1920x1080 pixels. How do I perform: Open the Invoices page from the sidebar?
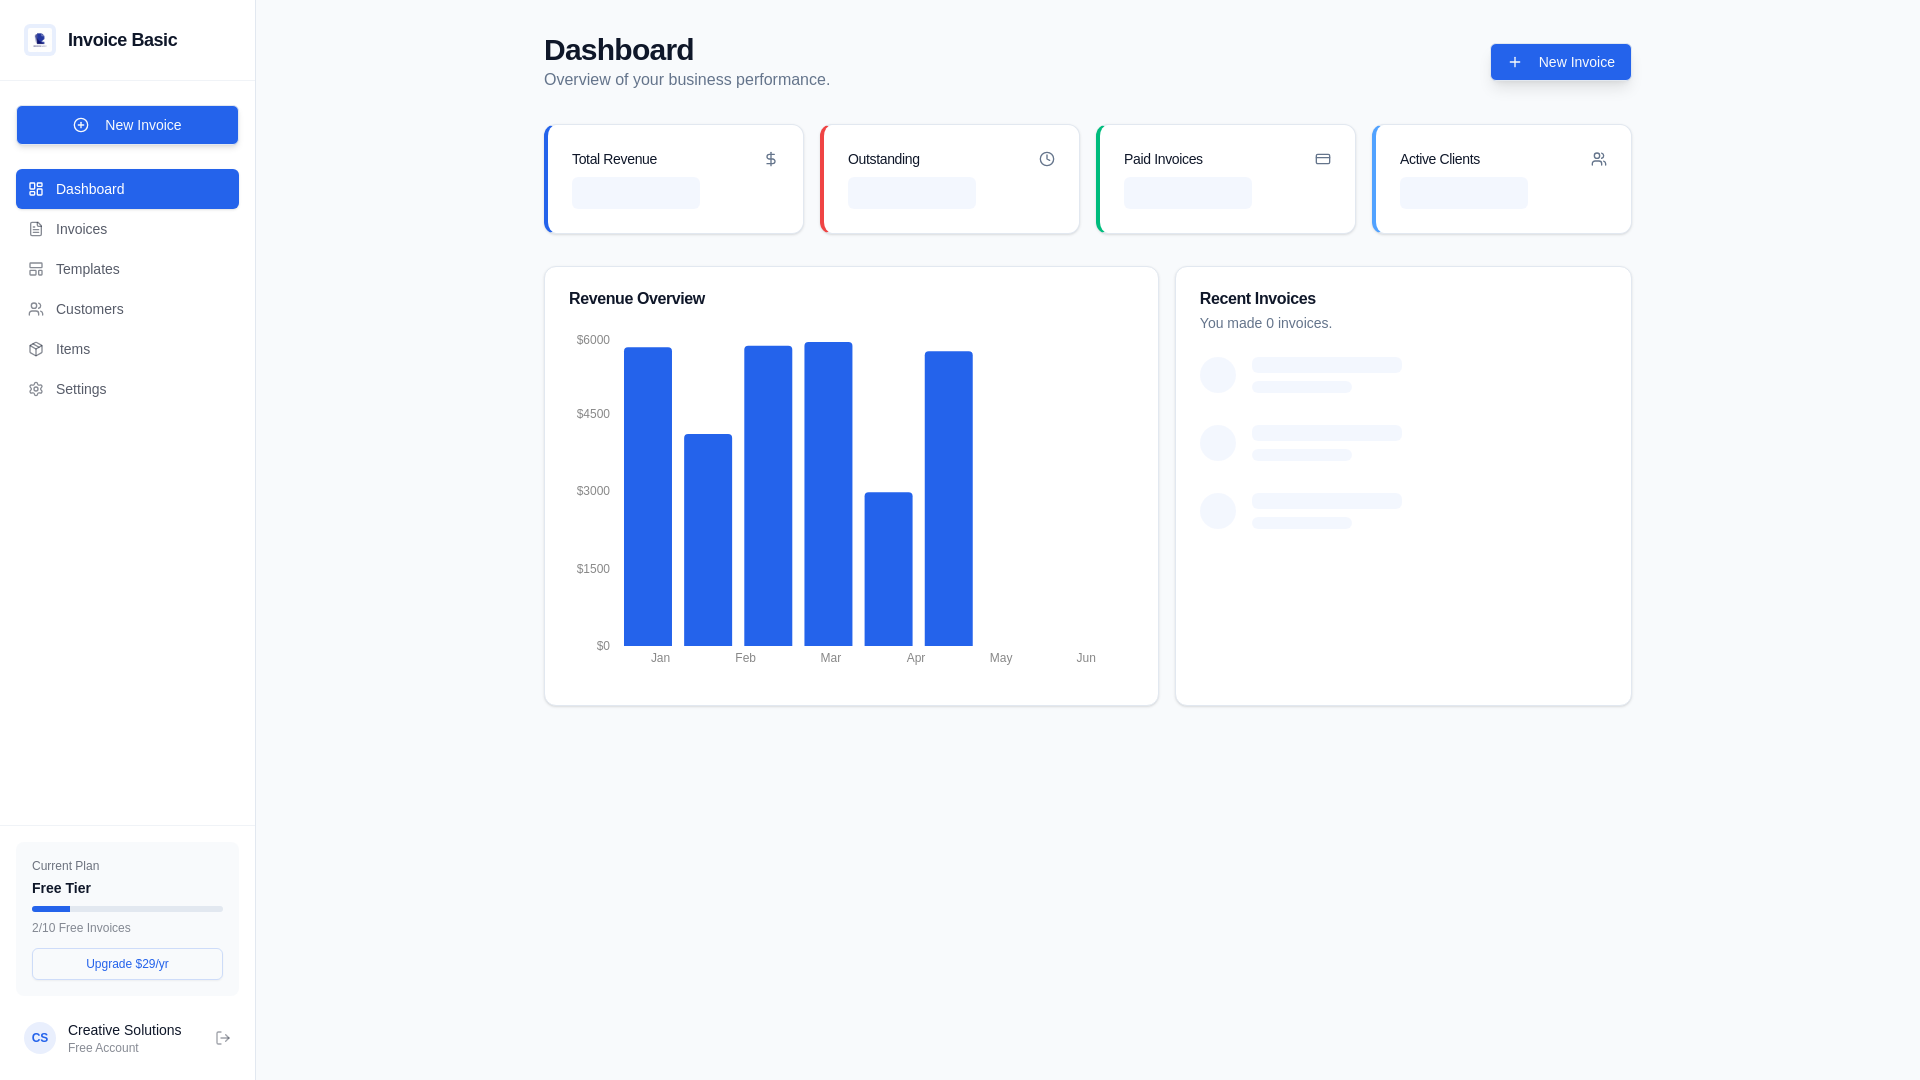tap(81, 229)
